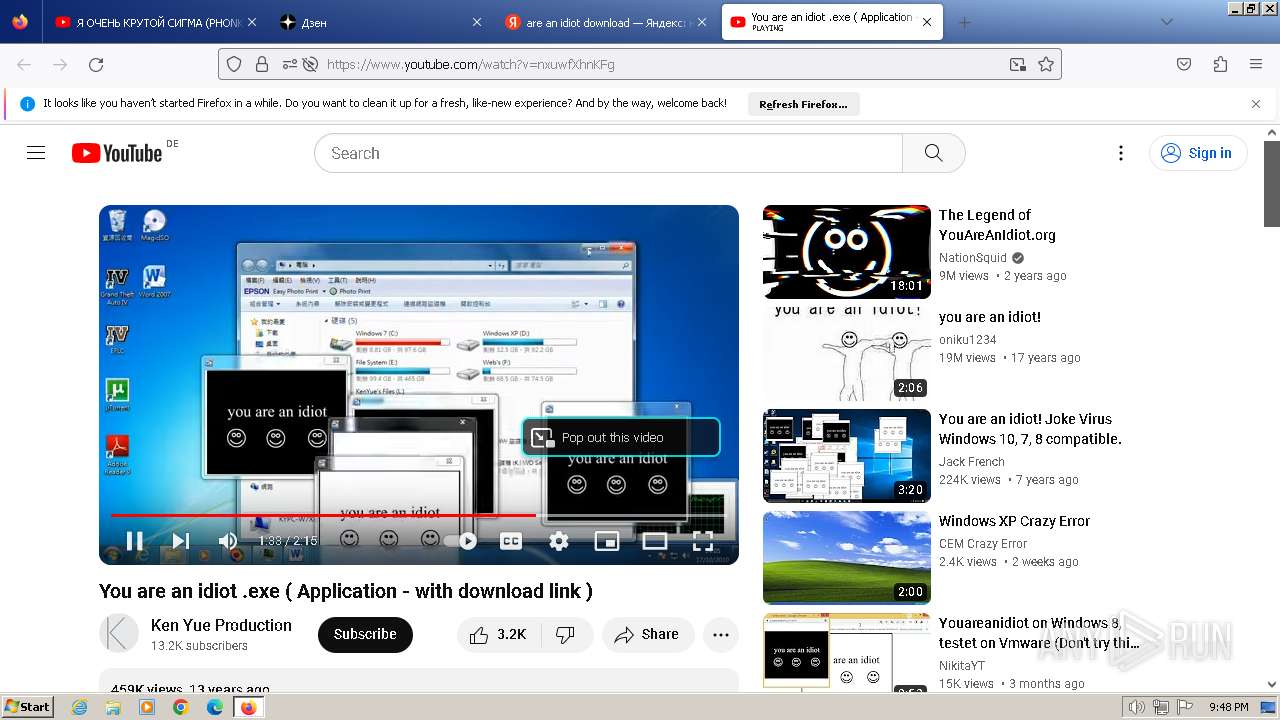The height and width of the screenshot is (720, 1280).
Task: Share the video
Action: point(648,635)
